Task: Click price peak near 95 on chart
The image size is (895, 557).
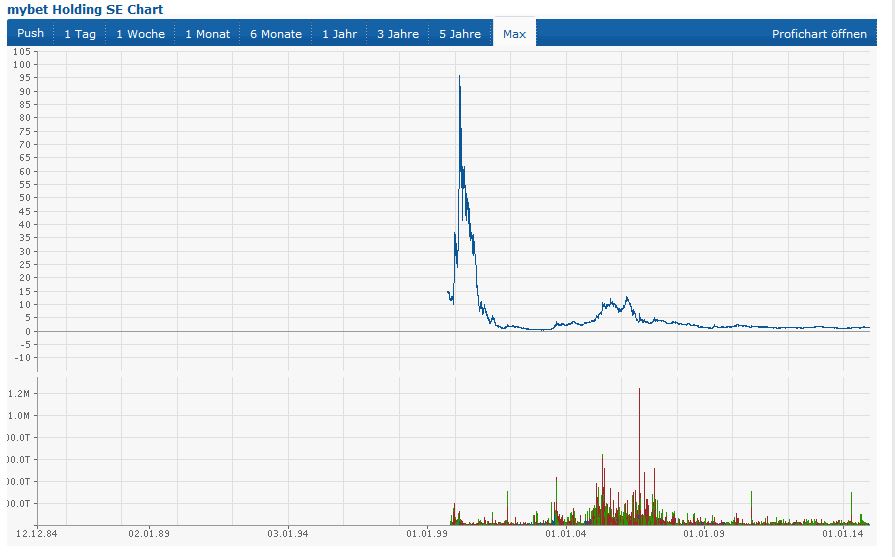Action: click(459, 76)
